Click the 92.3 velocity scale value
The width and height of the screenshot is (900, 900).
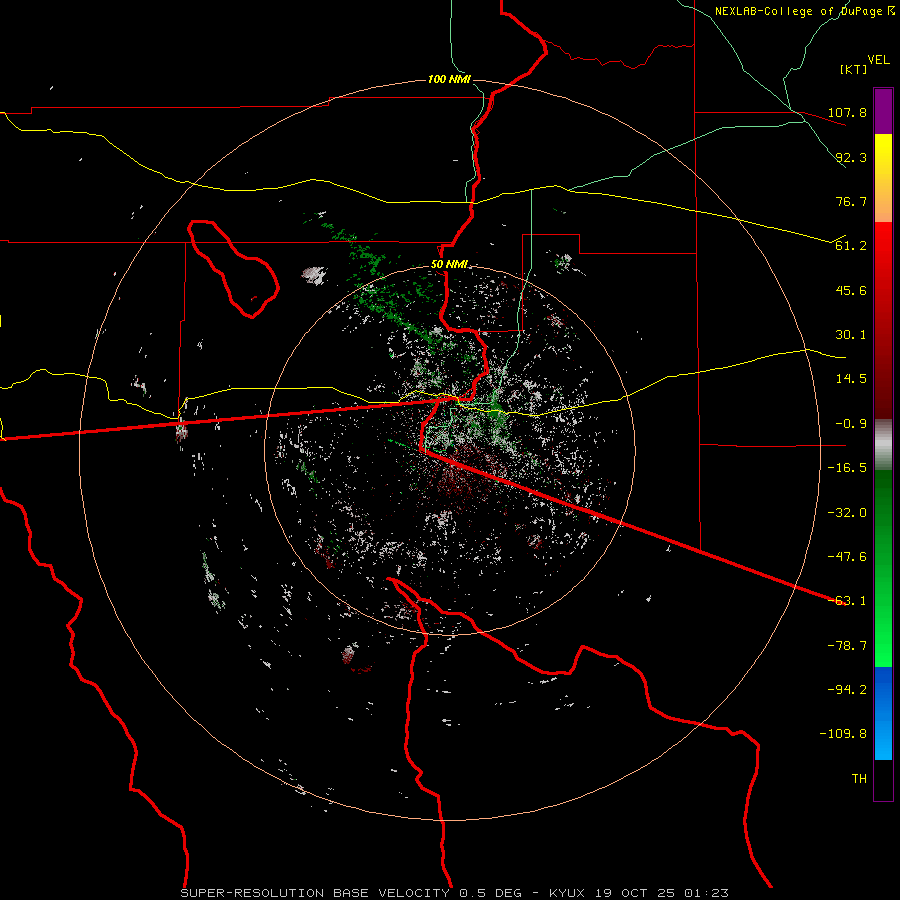click(x=851, y=157)
